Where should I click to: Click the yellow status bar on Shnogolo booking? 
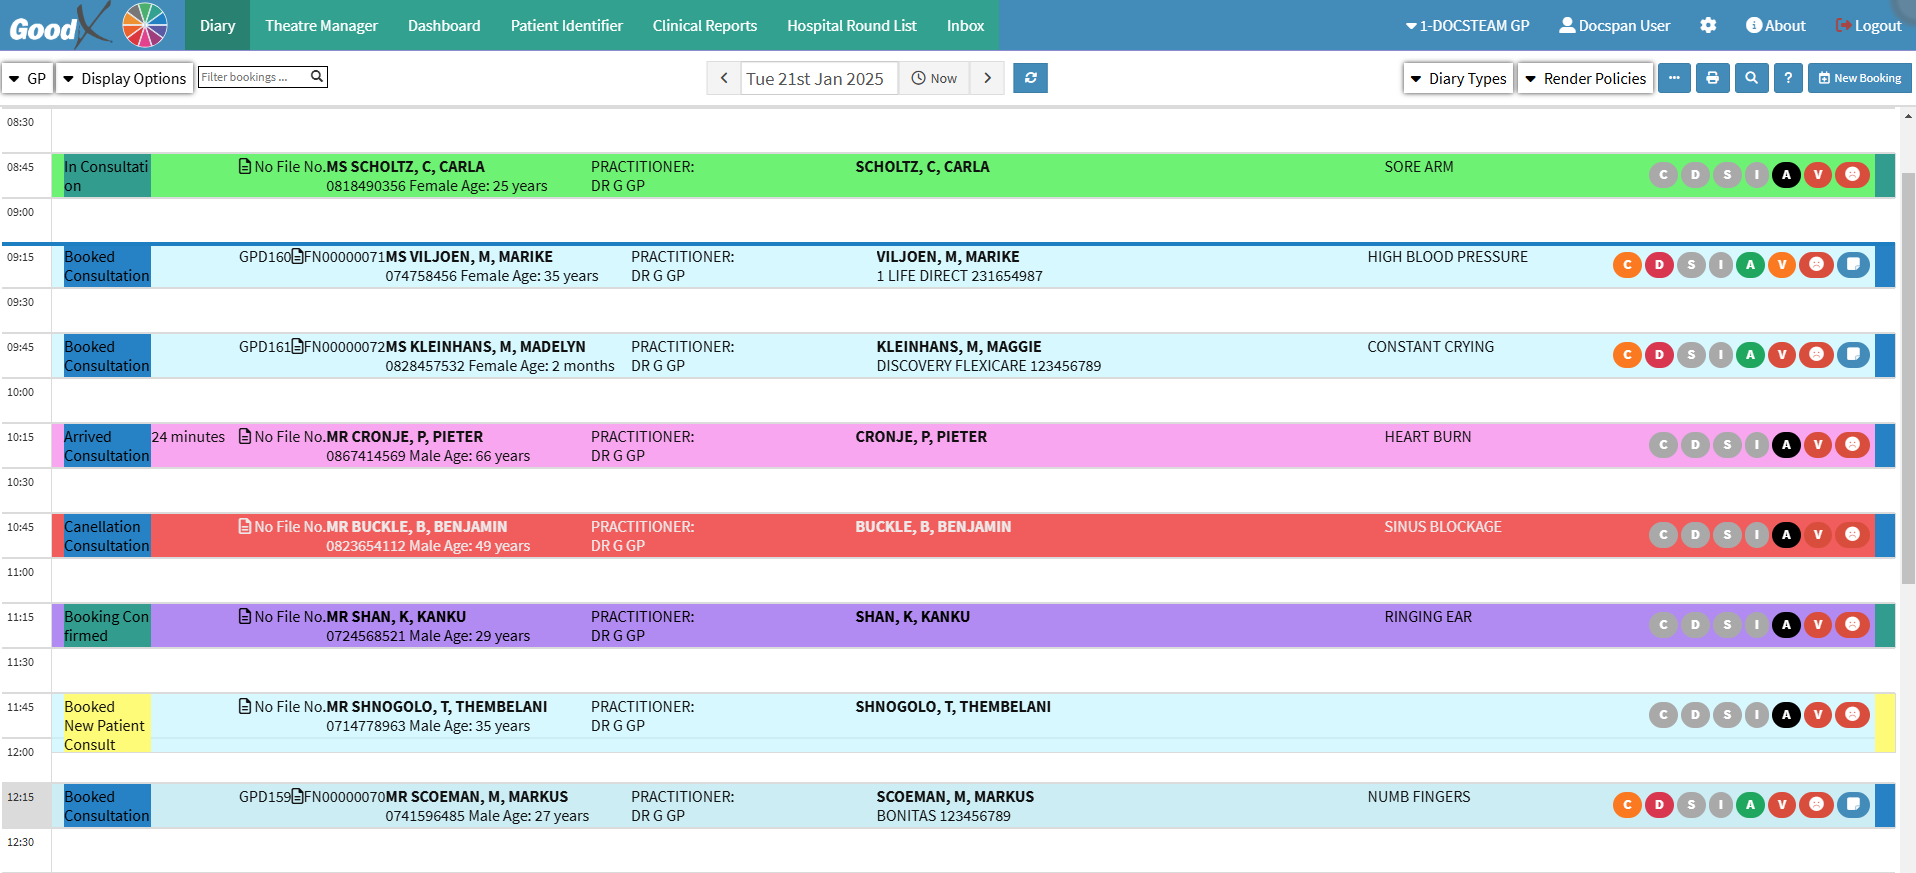[1885, 722]
